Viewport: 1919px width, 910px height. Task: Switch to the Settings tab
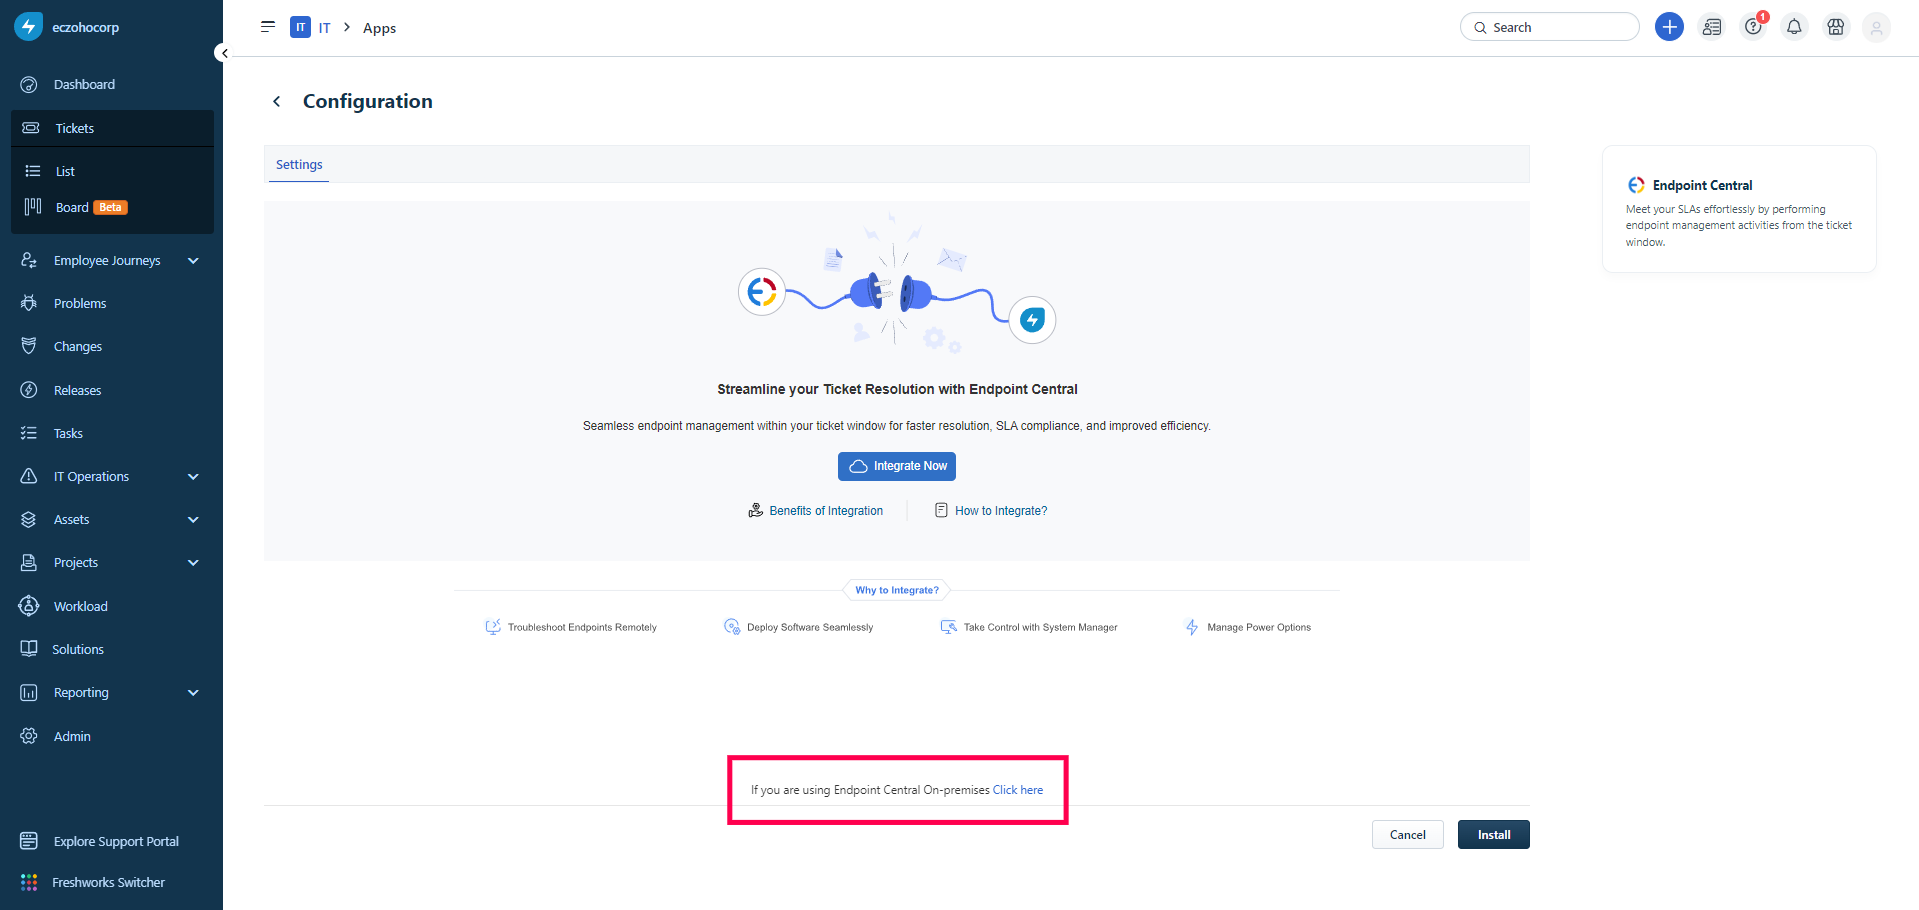click(x=299, y=165)
